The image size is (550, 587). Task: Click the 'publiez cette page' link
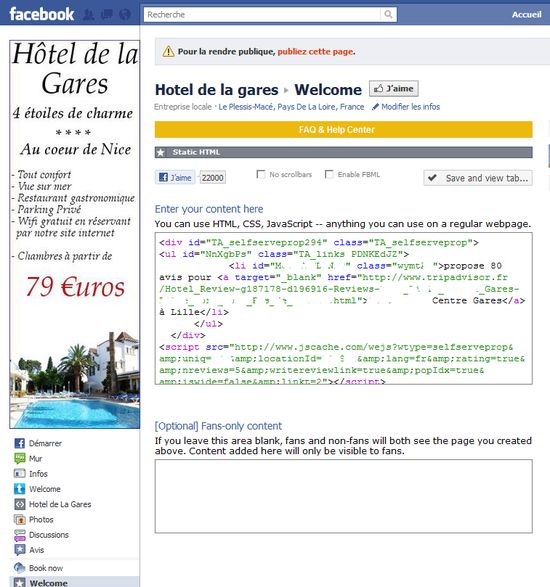click(315, 52)
